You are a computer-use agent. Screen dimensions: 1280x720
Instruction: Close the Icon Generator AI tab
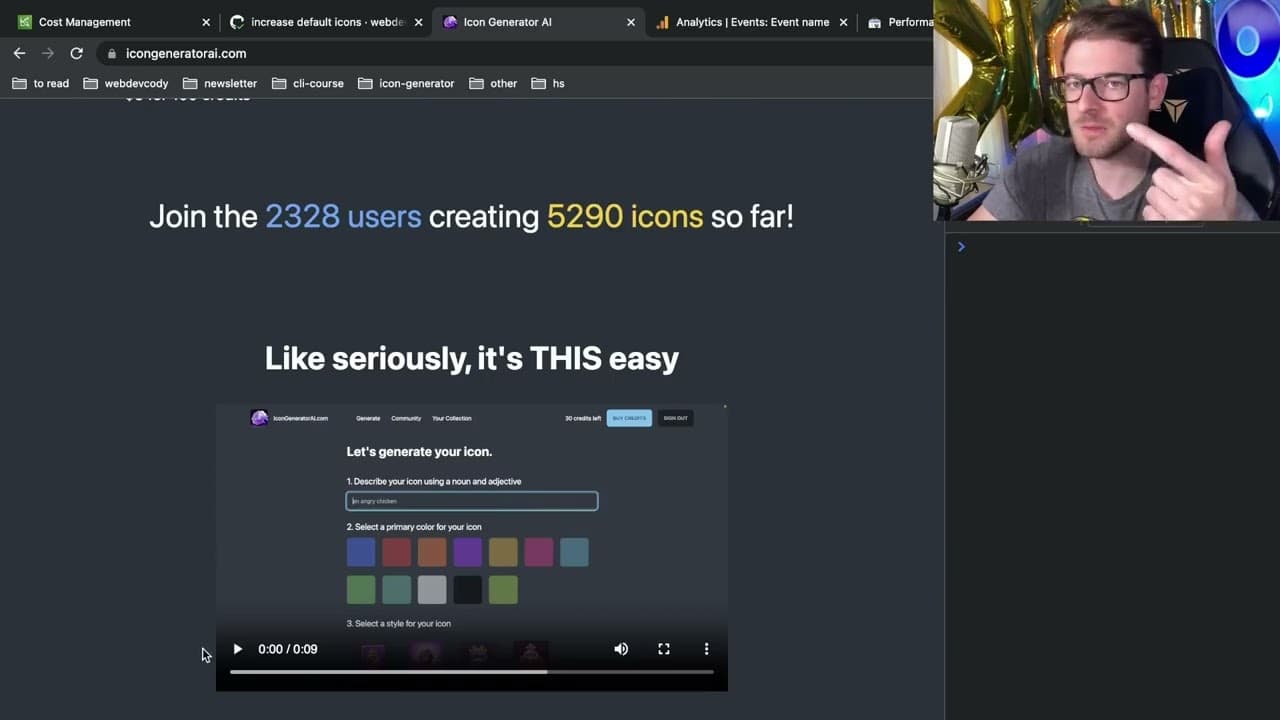click(630, 22)
